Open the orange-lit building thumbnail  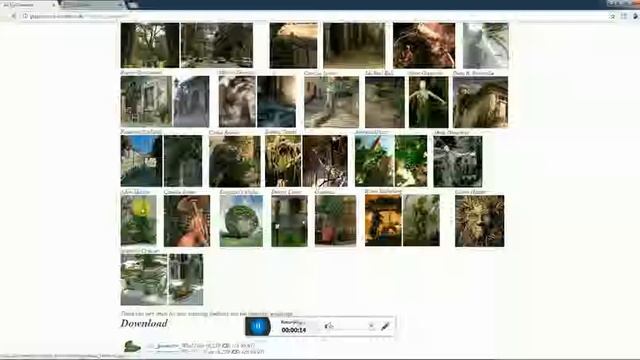tap(383, 220)
